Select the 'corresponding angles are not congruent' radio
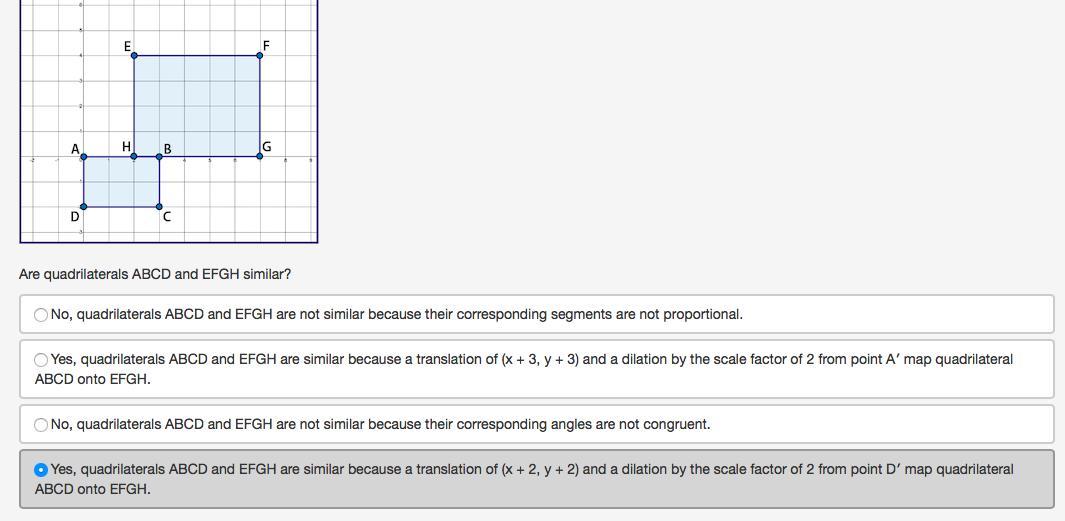The width and height of the screenshot is (1065, 521). click(41, 425)
